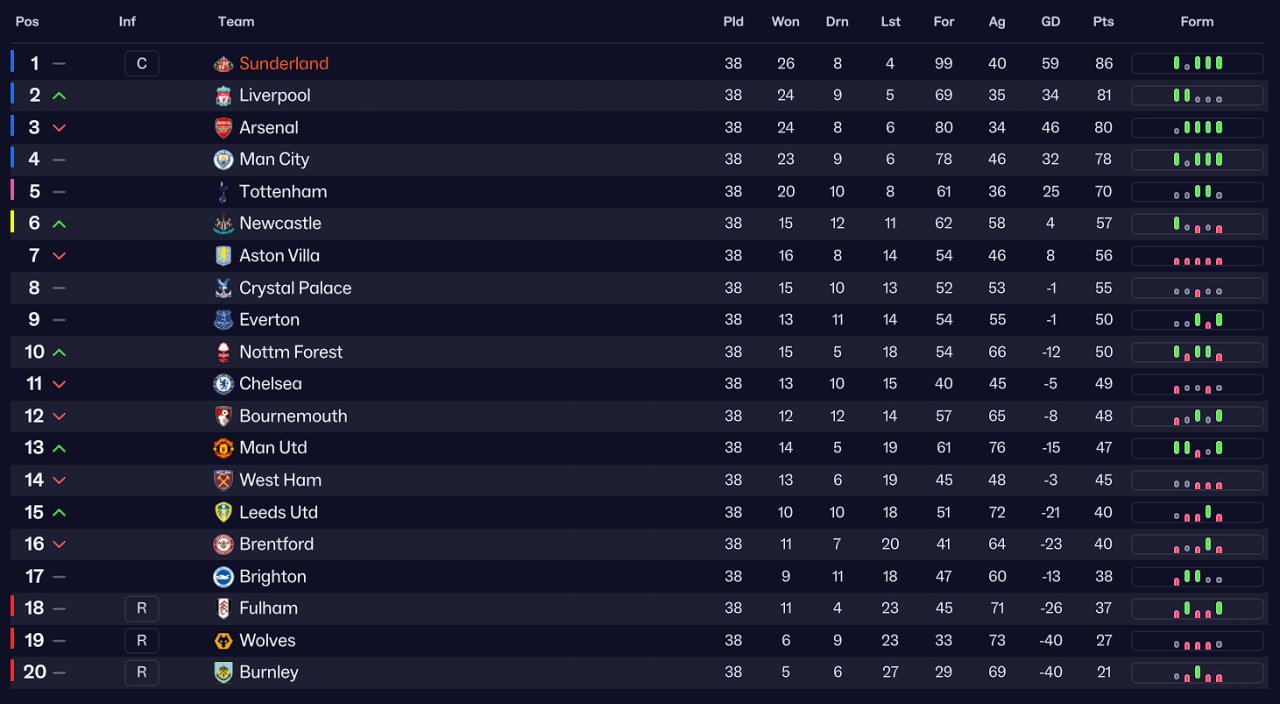
Task: Click the Form column header
Action: [x=1197, y=22]
